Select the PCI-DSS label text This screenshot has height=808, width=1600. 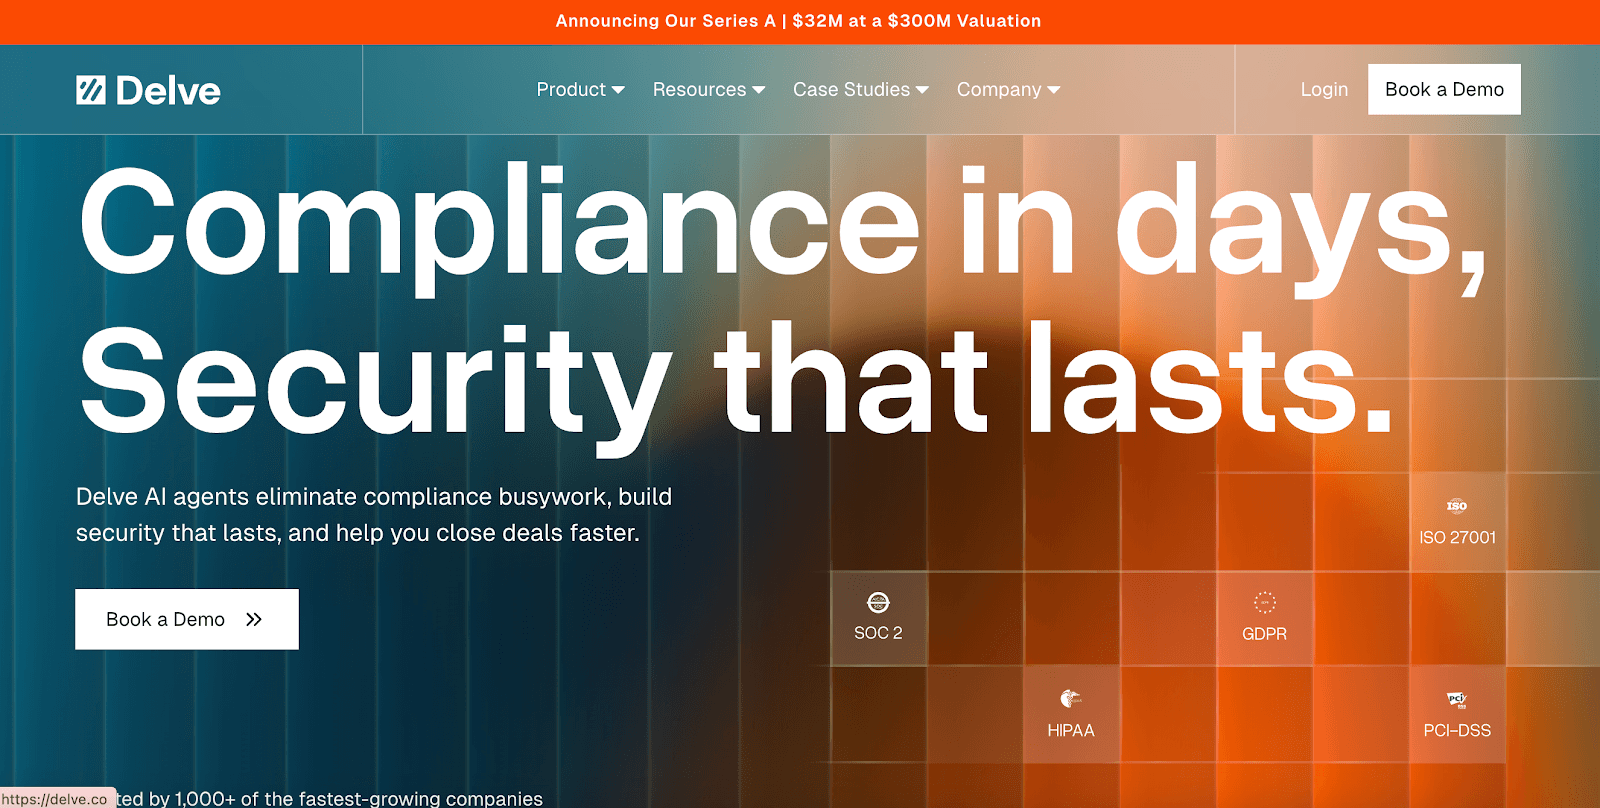pyautogui.click(x=1457, y=730)
